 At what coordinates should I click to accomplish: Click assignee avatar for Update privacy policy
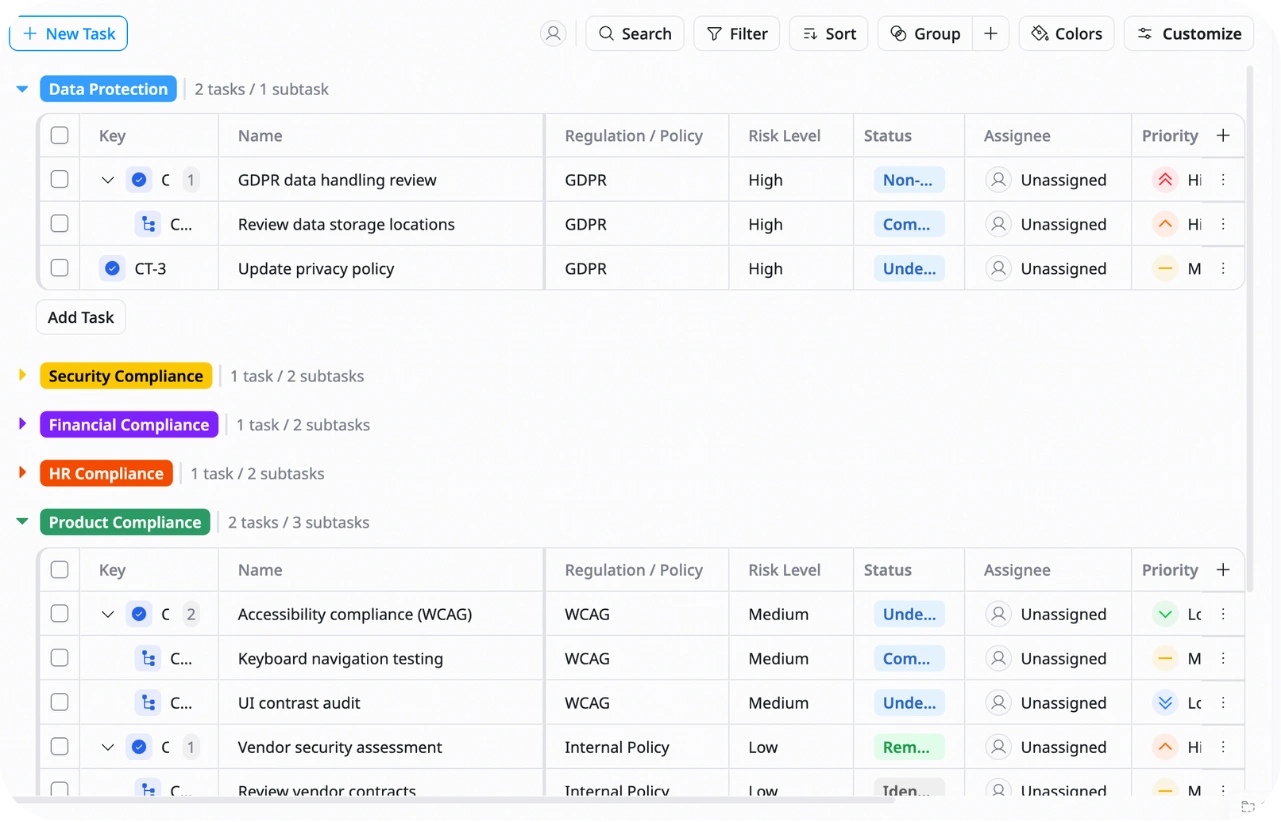point(998,268)
